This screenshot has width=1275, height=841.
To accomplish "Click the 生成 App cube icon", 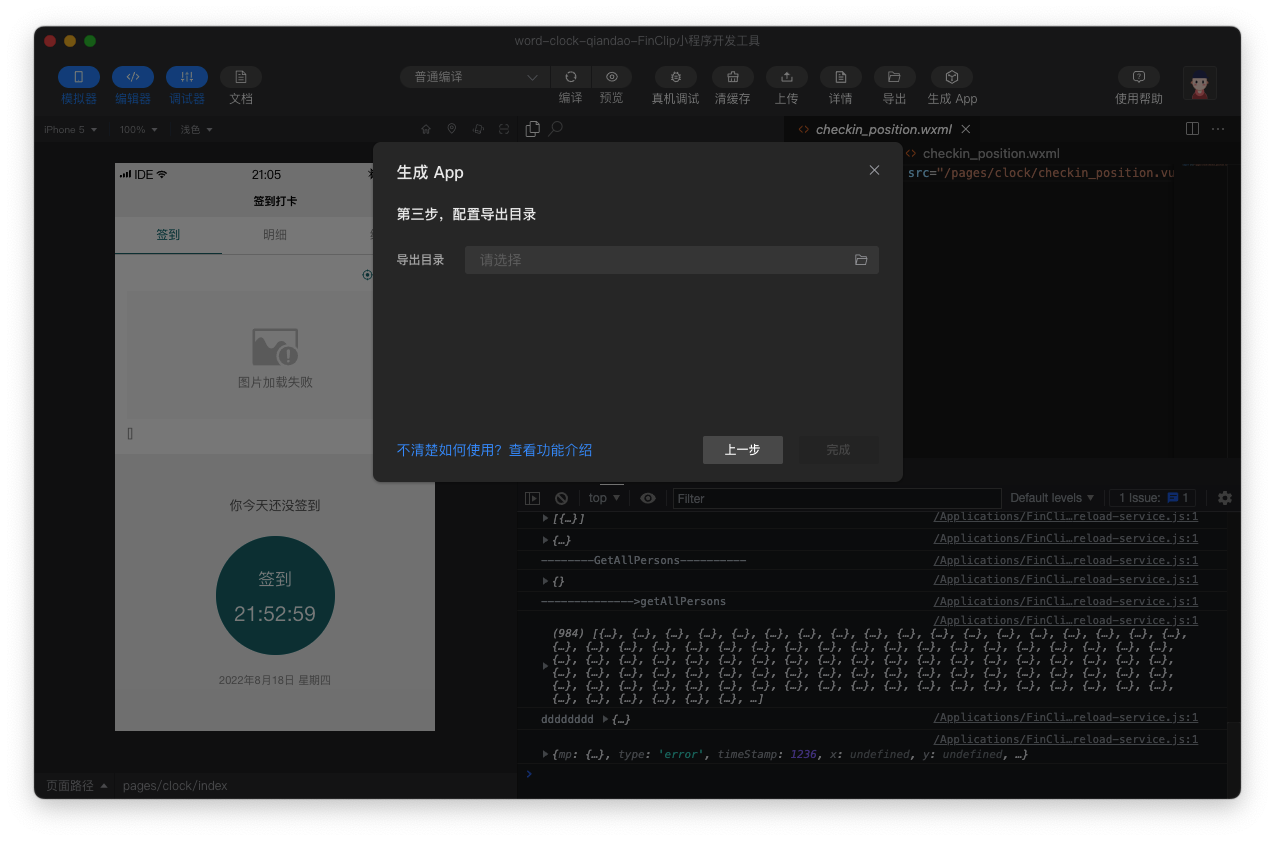I will [952, 77].
